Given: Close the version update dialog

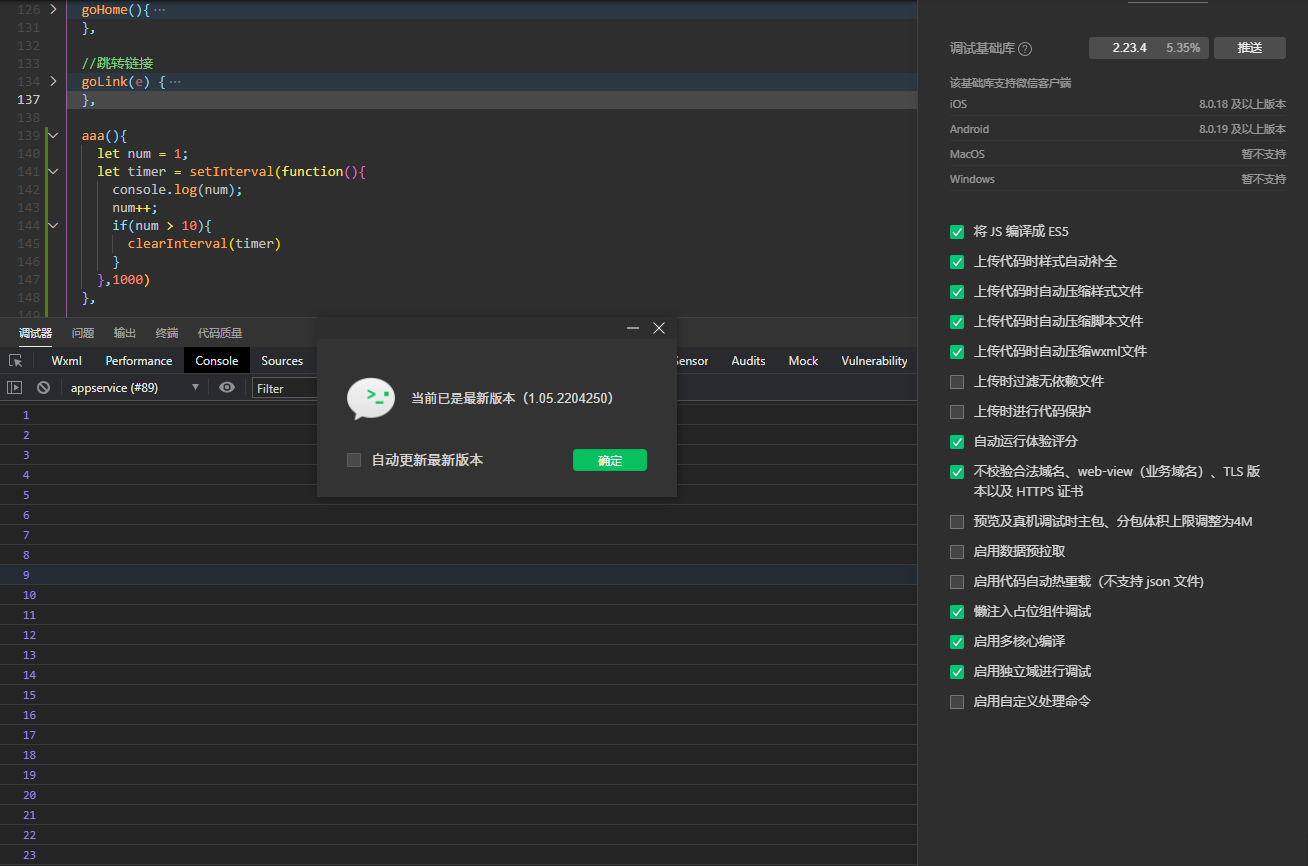Looking at the screenshot, I should [x=659, y=328].
